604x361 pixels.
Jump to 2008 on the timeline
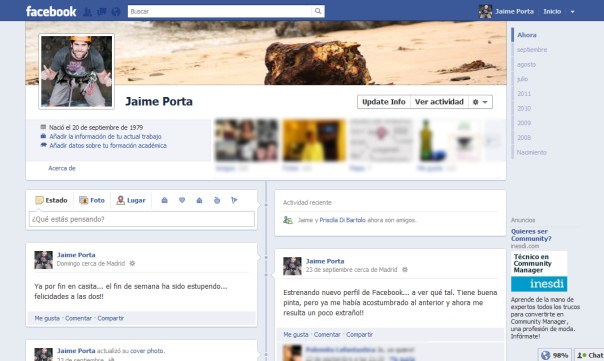click(524, 138)
